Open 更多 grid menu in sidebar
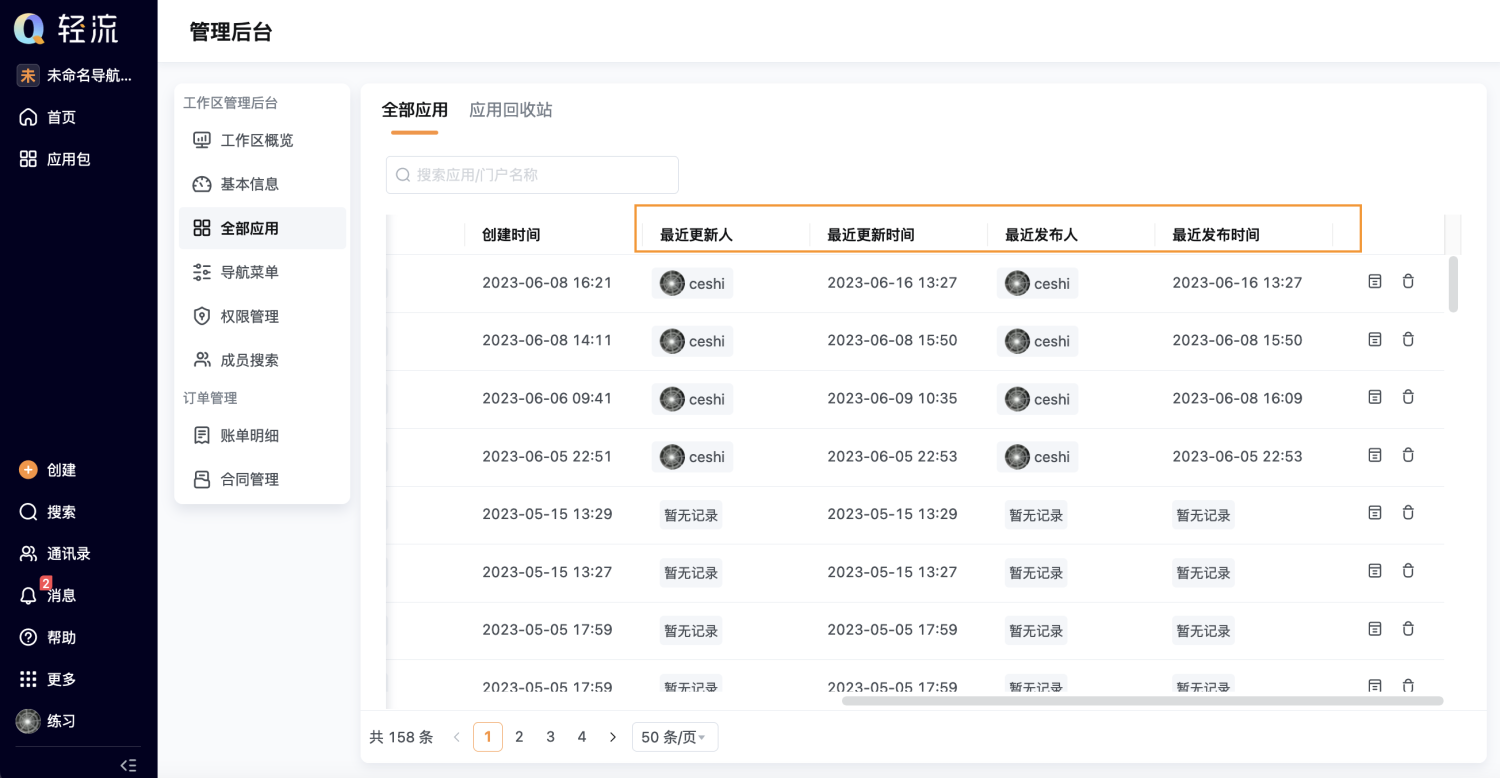This screenshot has height=778, width=1500. (47, 679)
